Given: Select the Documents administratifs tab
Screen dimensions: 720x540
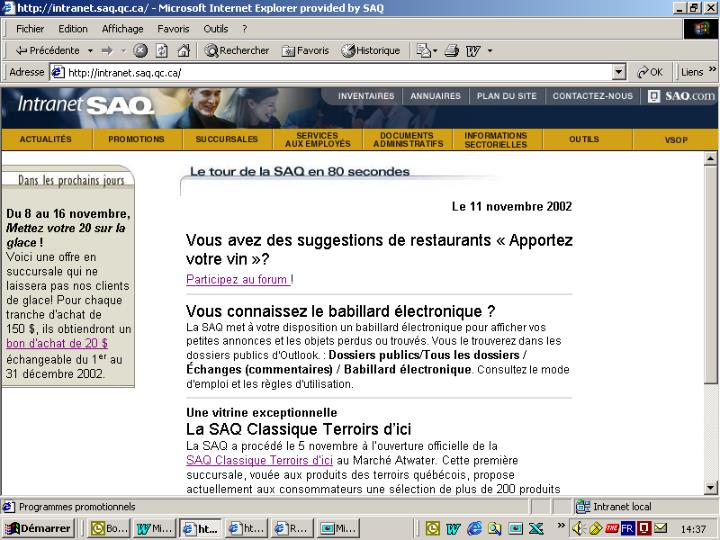Looking at the screenshot, I should [408, 140].
